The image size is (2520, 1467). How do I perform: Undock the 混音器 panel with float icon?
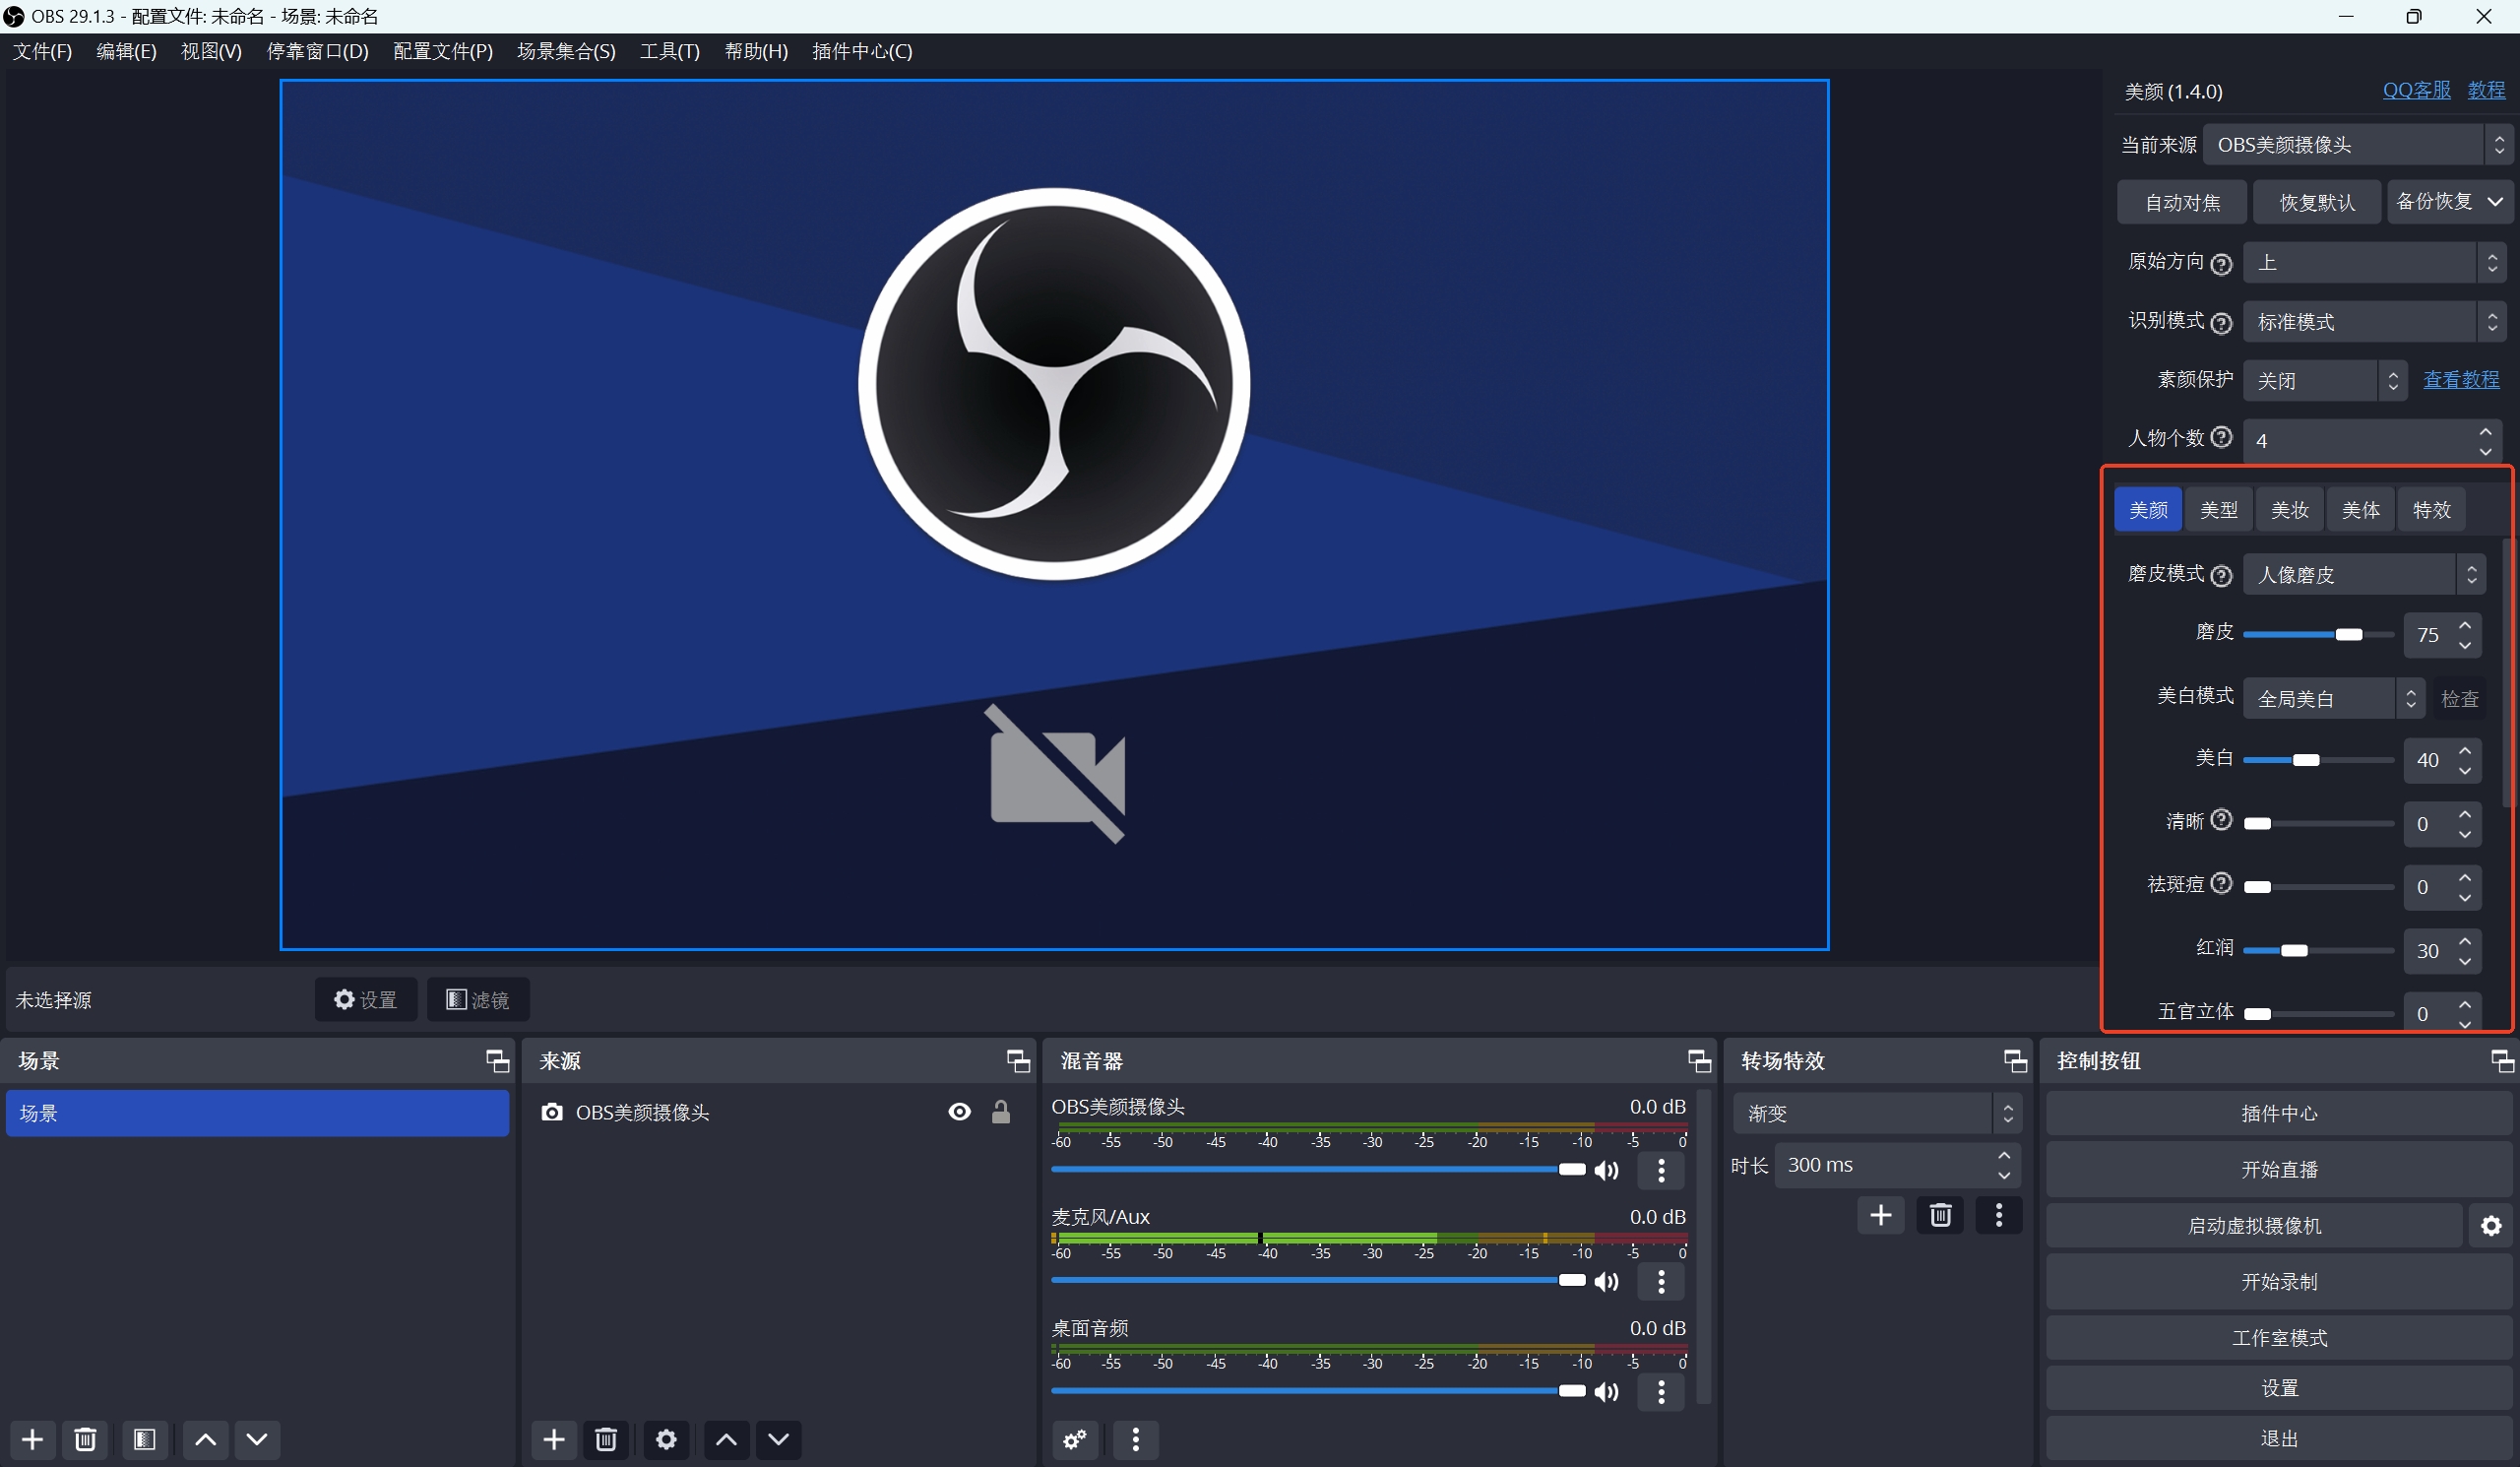click(1698, 1061)
